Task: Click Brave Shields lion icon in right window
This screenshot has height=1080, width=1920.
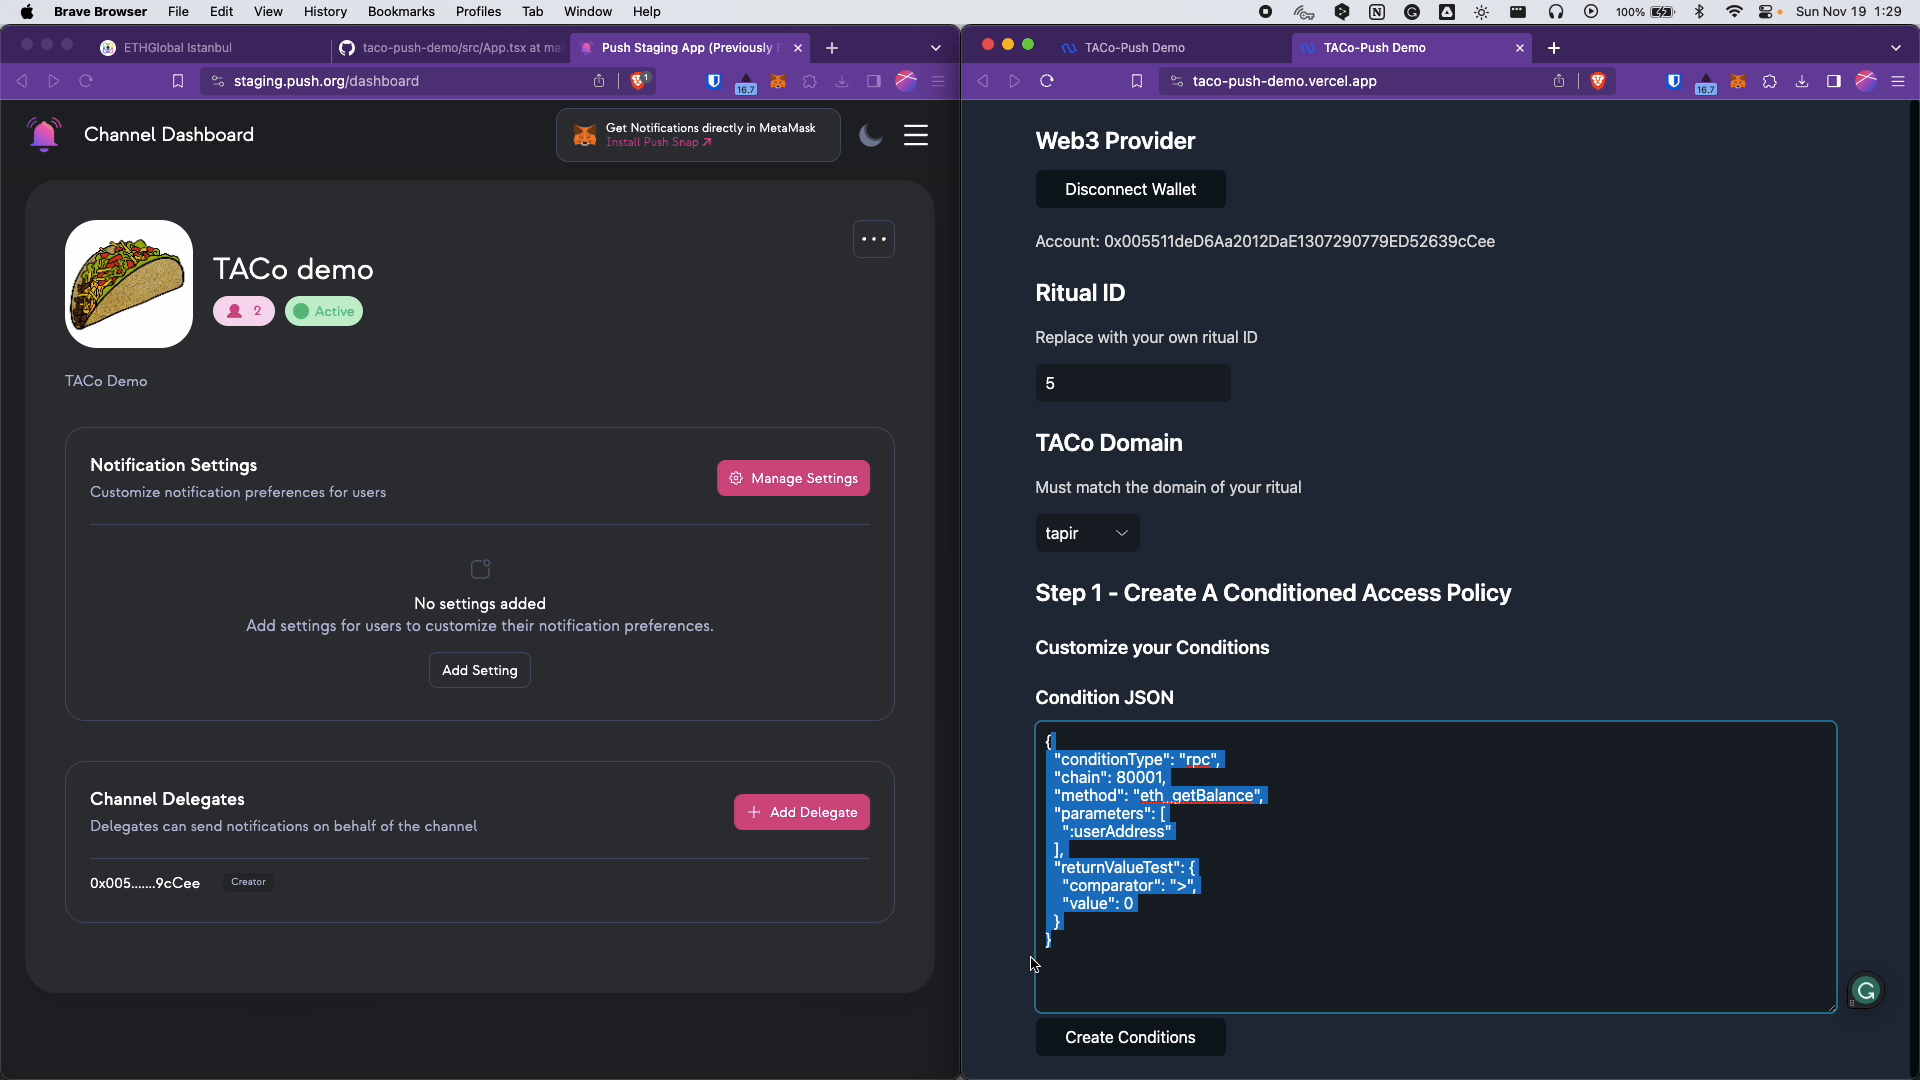Action: pos(1598,81)
